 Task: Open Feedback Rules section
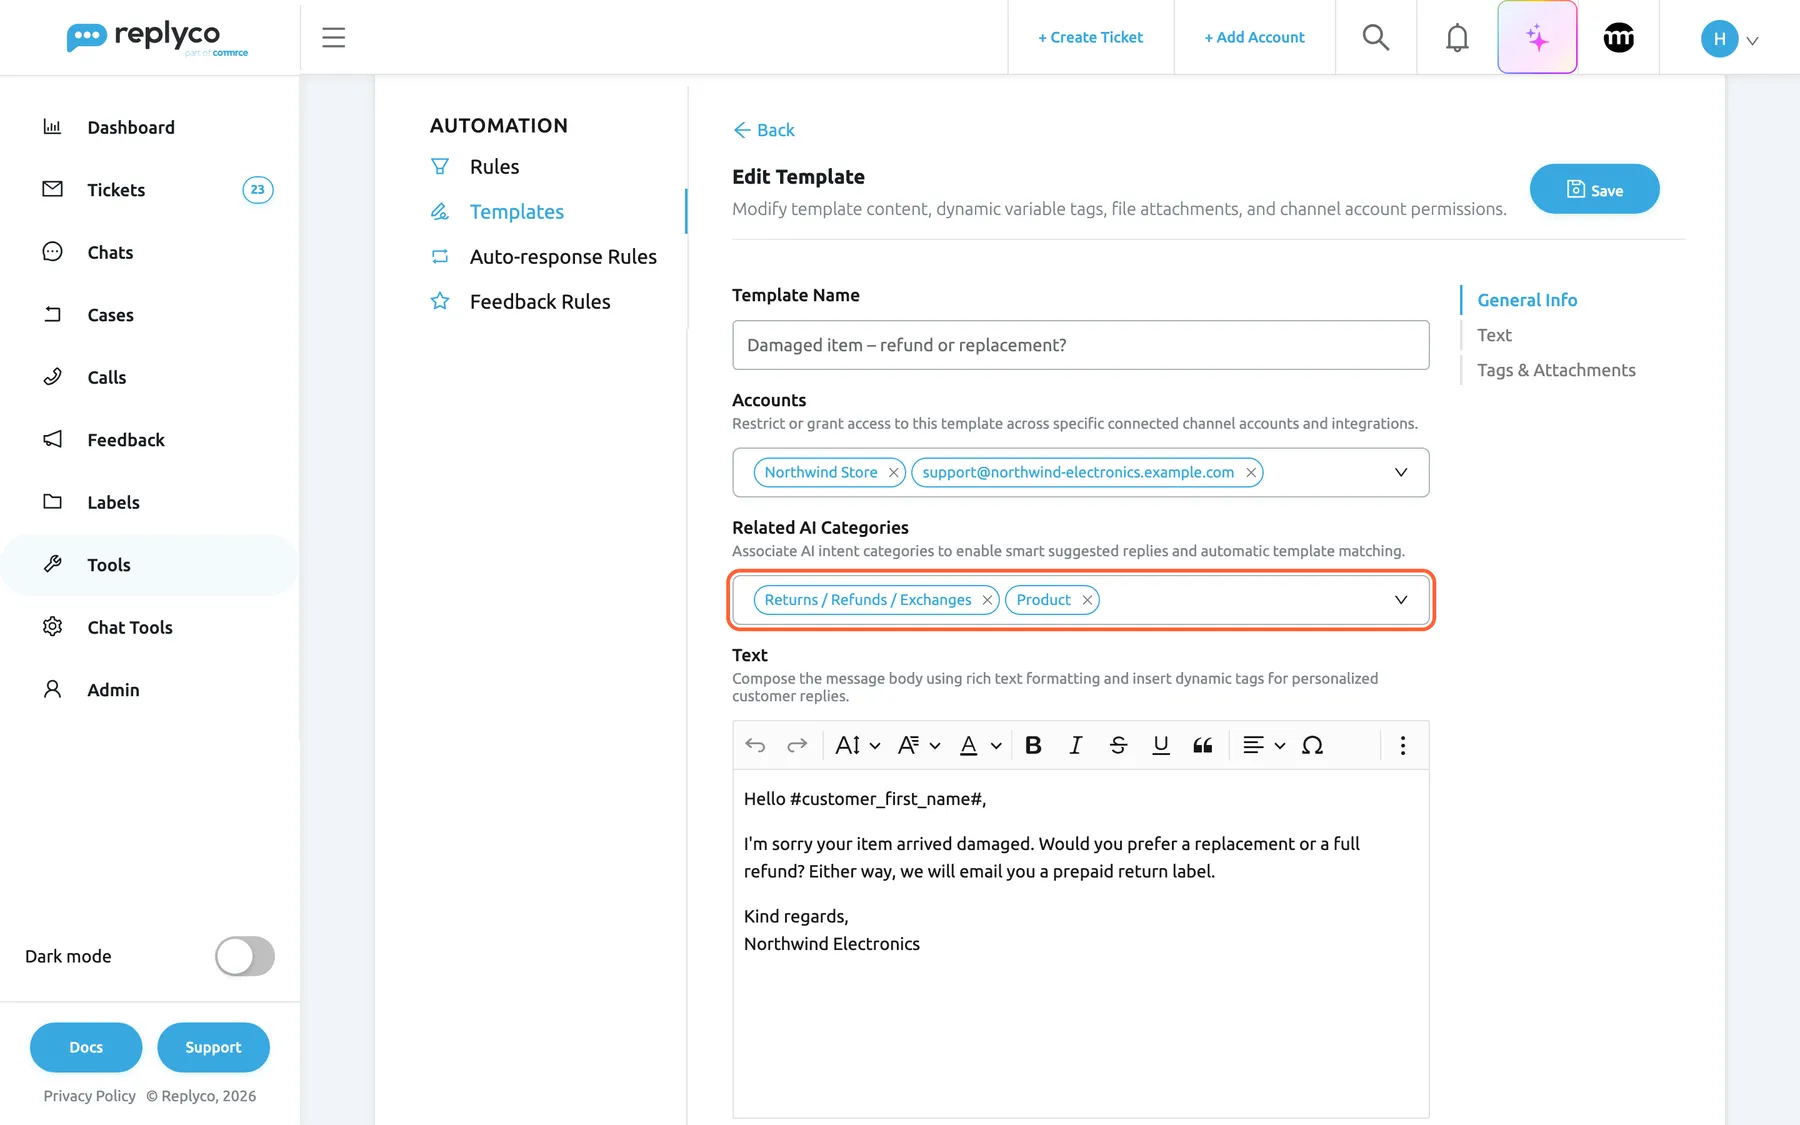pos(540,302)
